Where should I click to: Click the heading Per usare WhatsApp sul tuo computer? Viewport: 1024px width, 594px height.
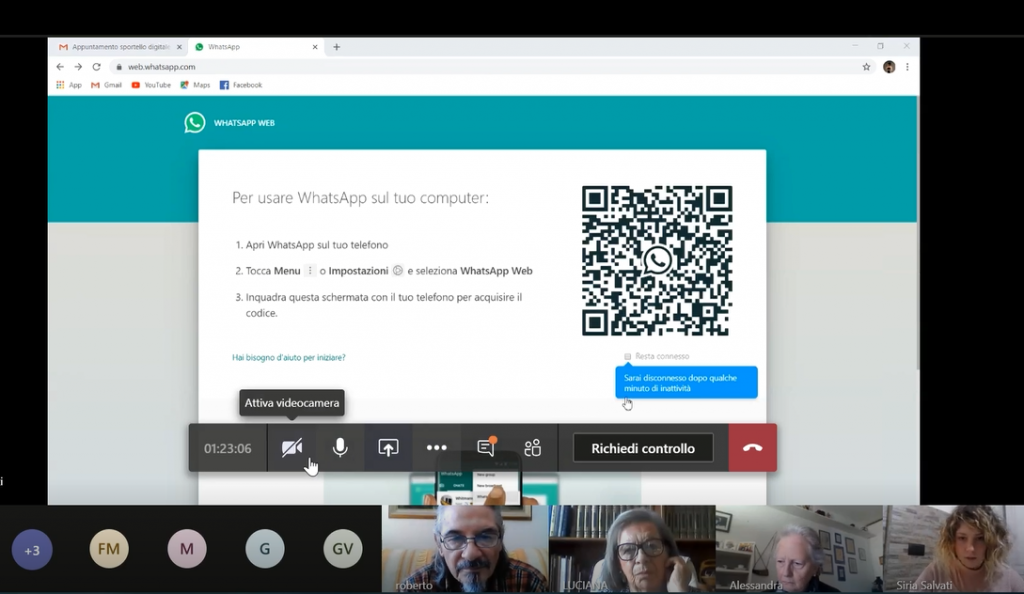tap(360, 198)
